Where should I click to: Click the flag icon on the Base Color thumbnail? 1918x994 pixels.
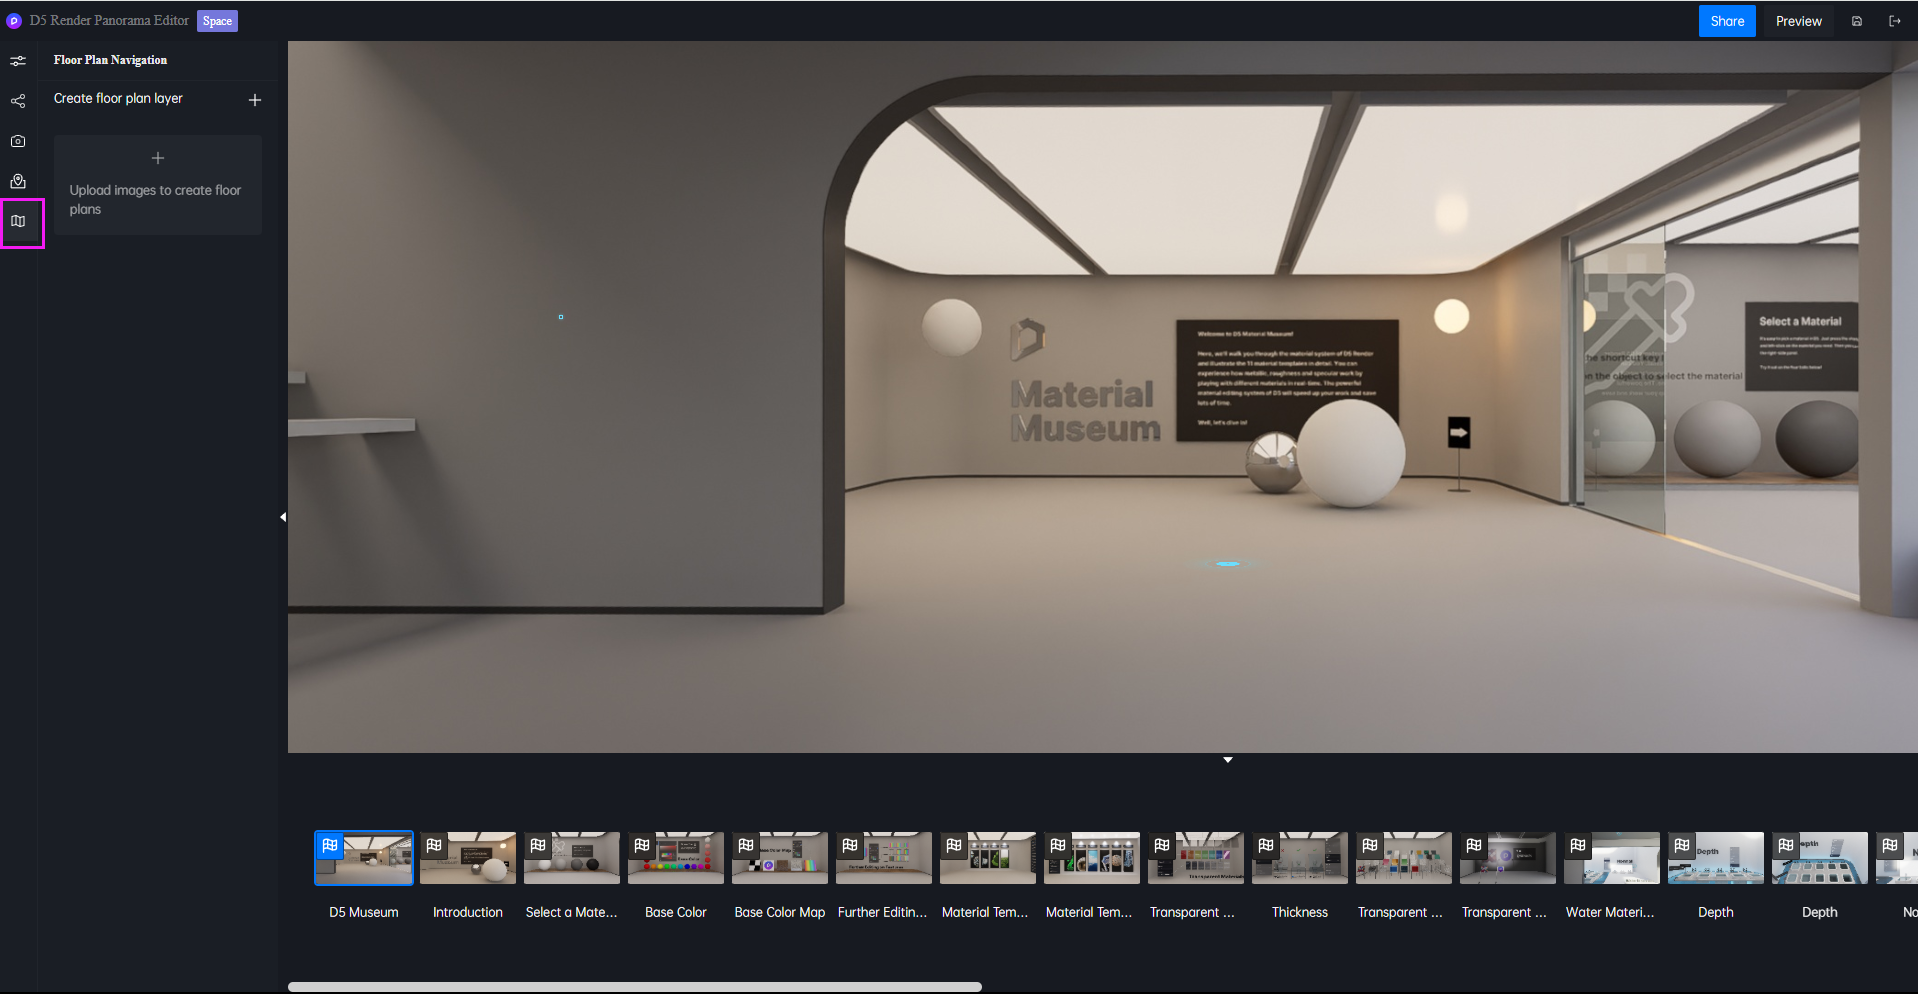coord(642,846)
